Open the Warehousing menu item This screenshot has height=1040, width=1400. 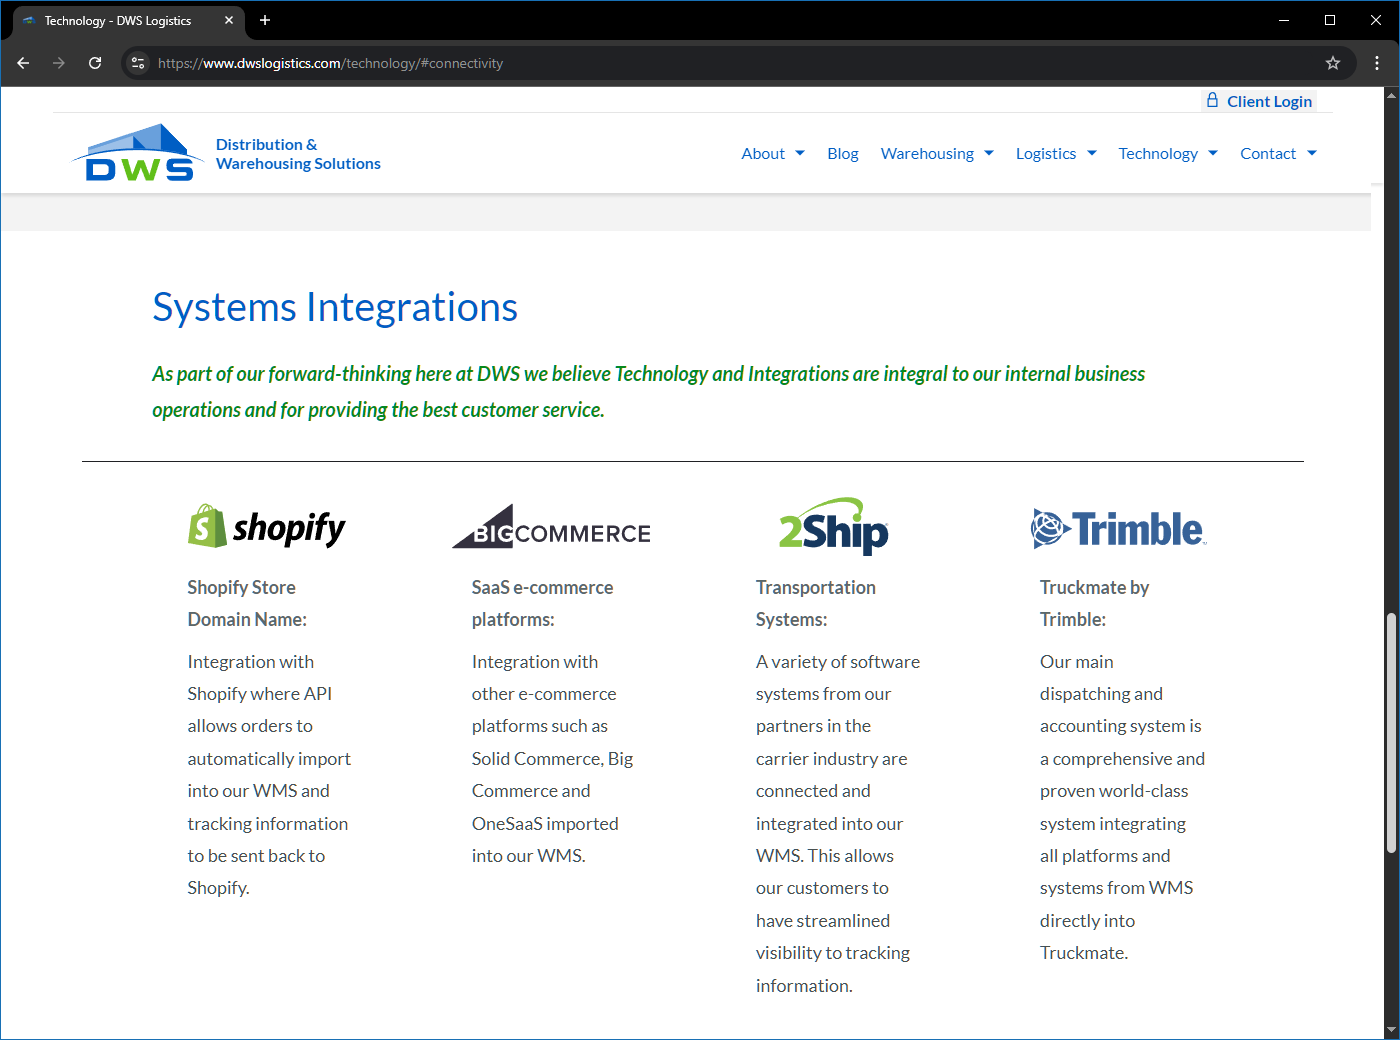pos(927,153)
